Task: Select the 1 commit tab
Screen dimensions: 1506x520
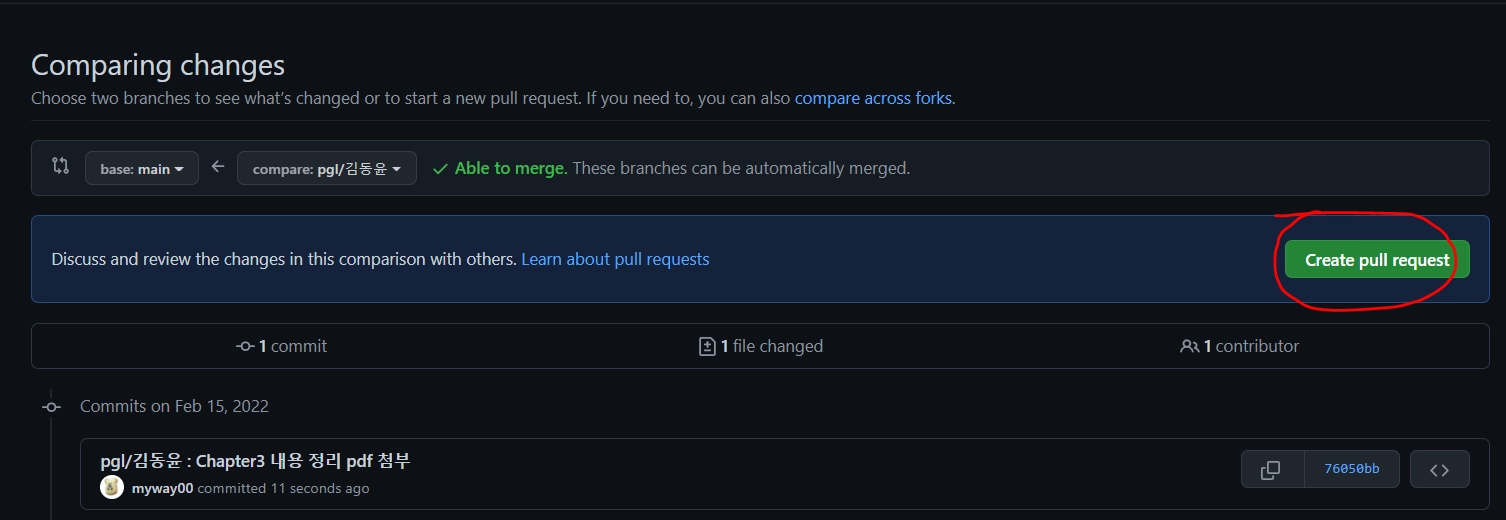Action: pos(282,346)
